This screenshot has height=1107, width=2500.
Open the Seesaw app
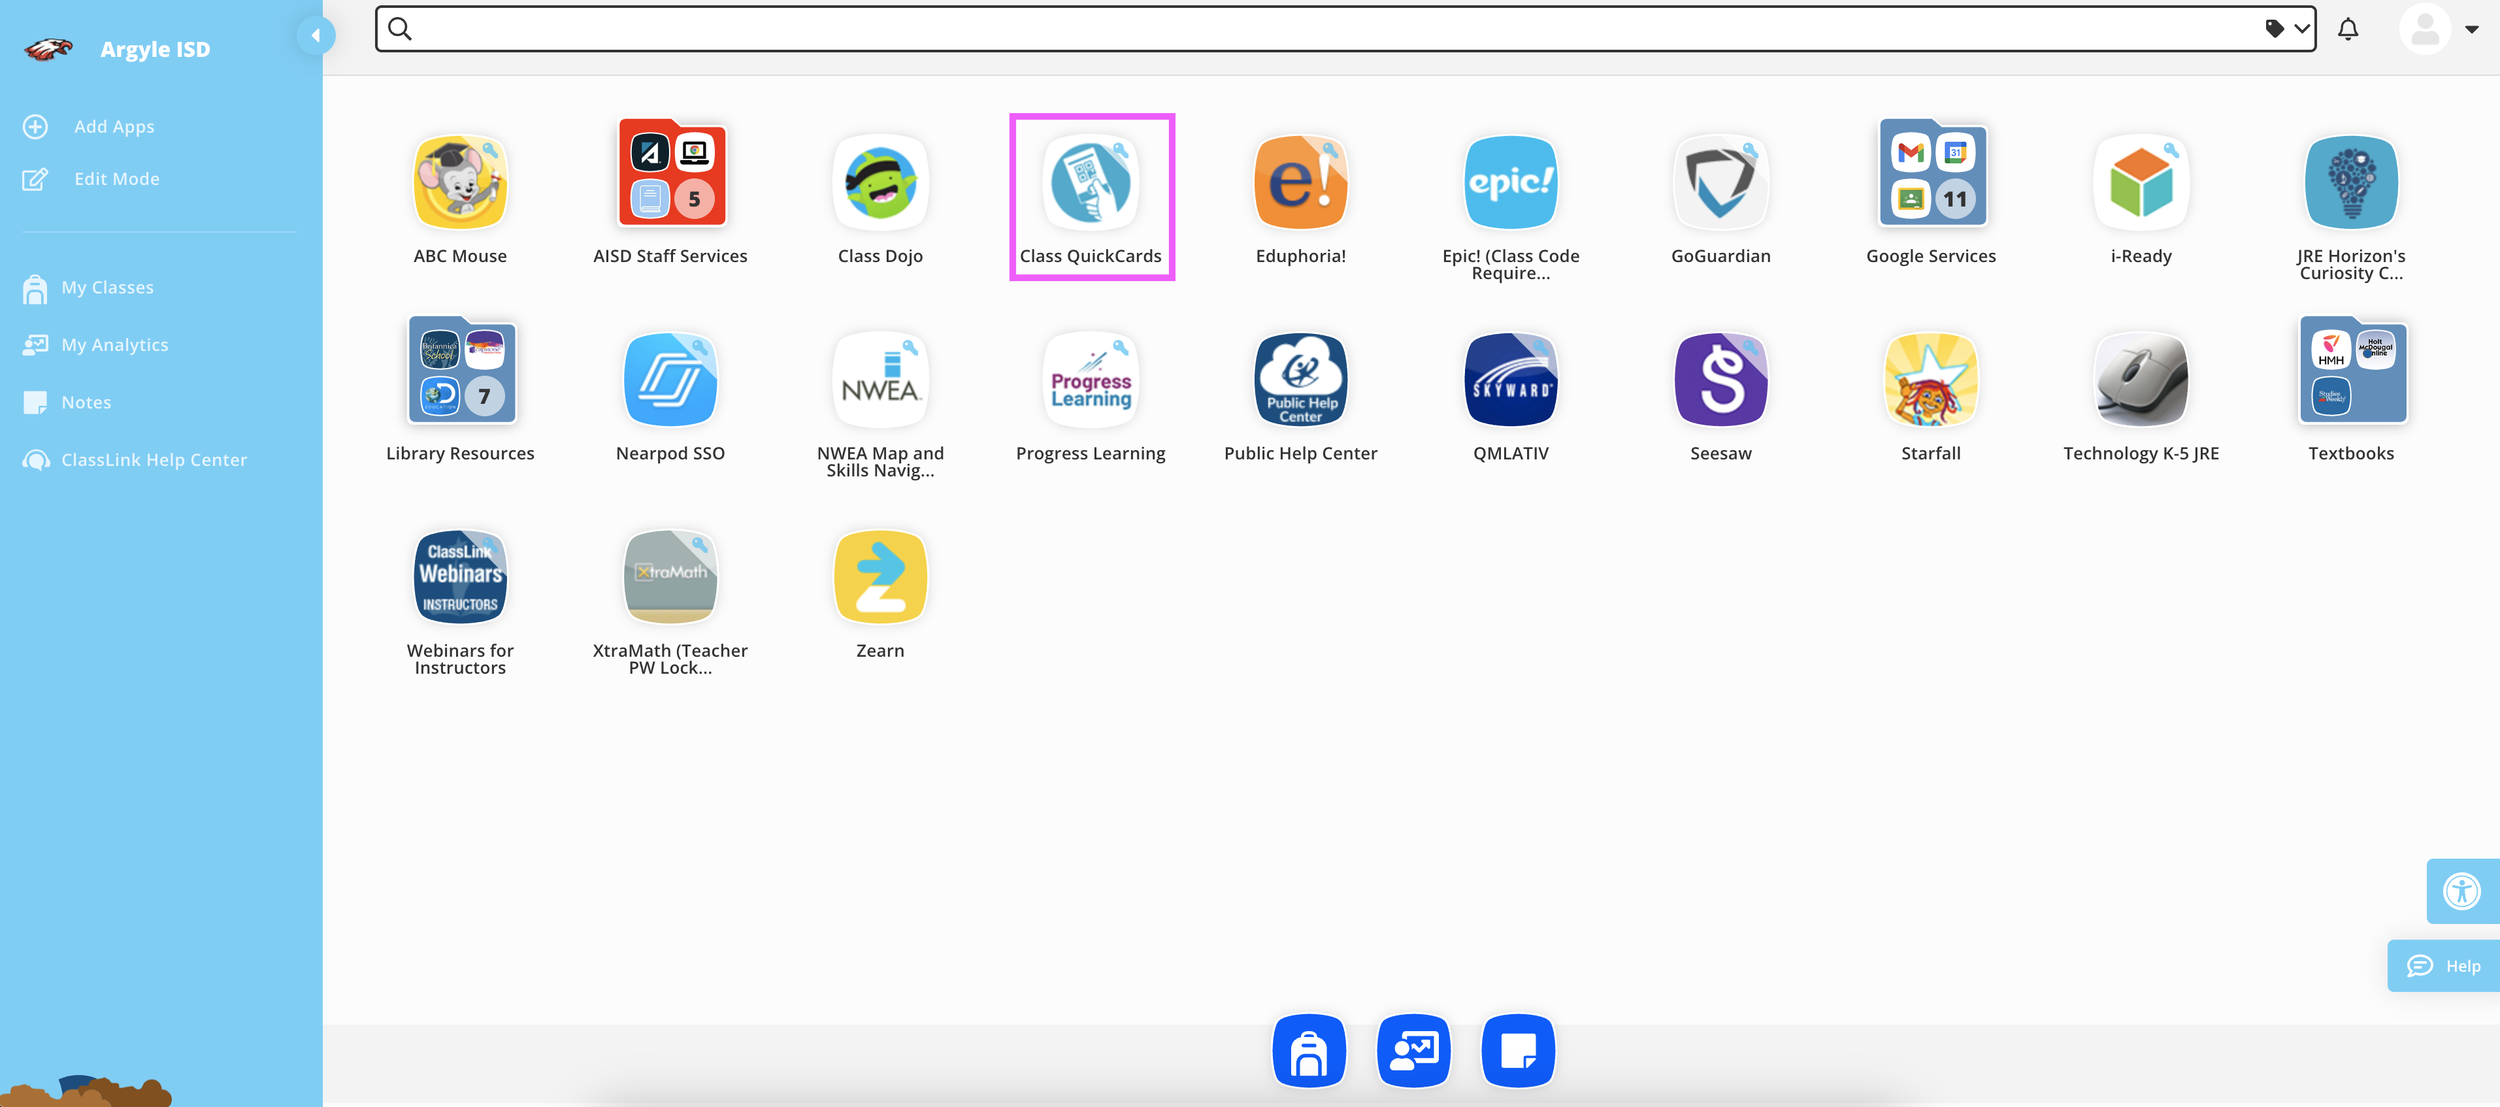tap(1720, 380)
